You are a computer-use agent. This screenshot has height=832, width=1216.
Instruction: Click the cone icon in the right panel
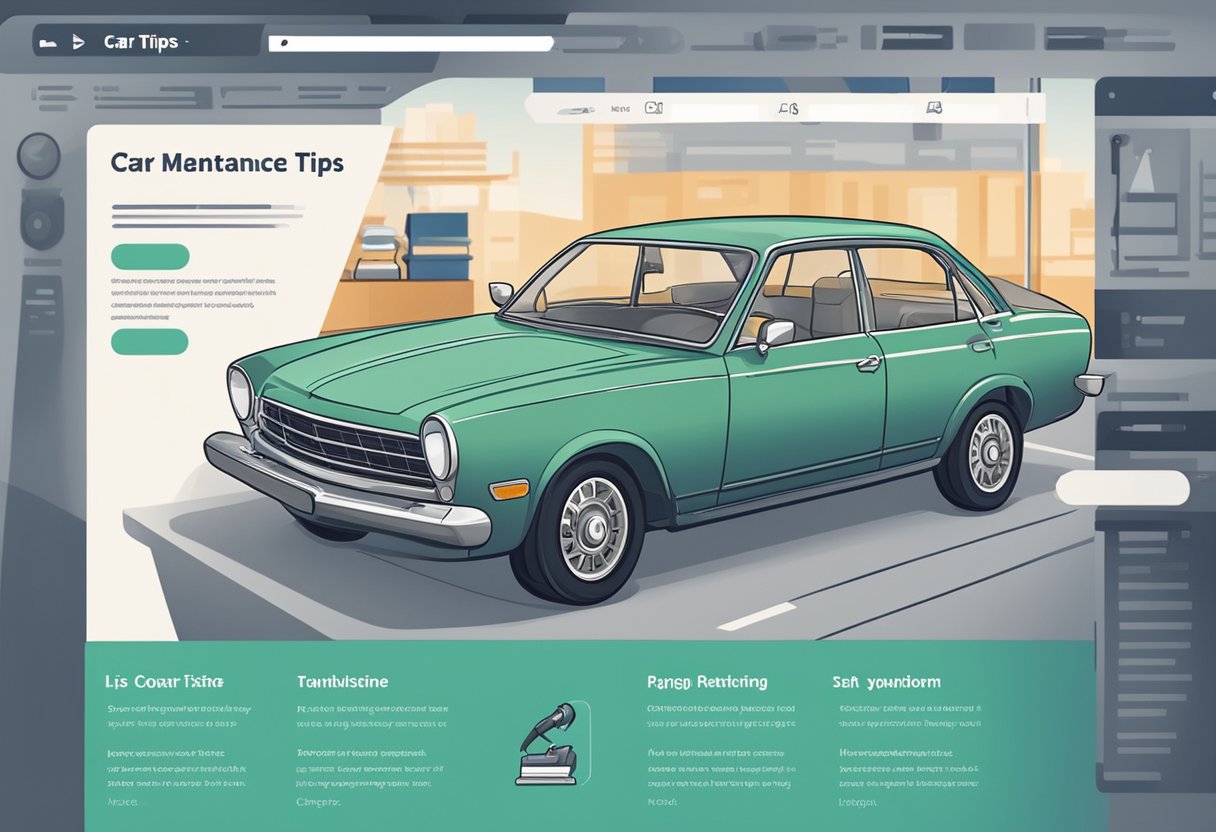coord(1141,174)
